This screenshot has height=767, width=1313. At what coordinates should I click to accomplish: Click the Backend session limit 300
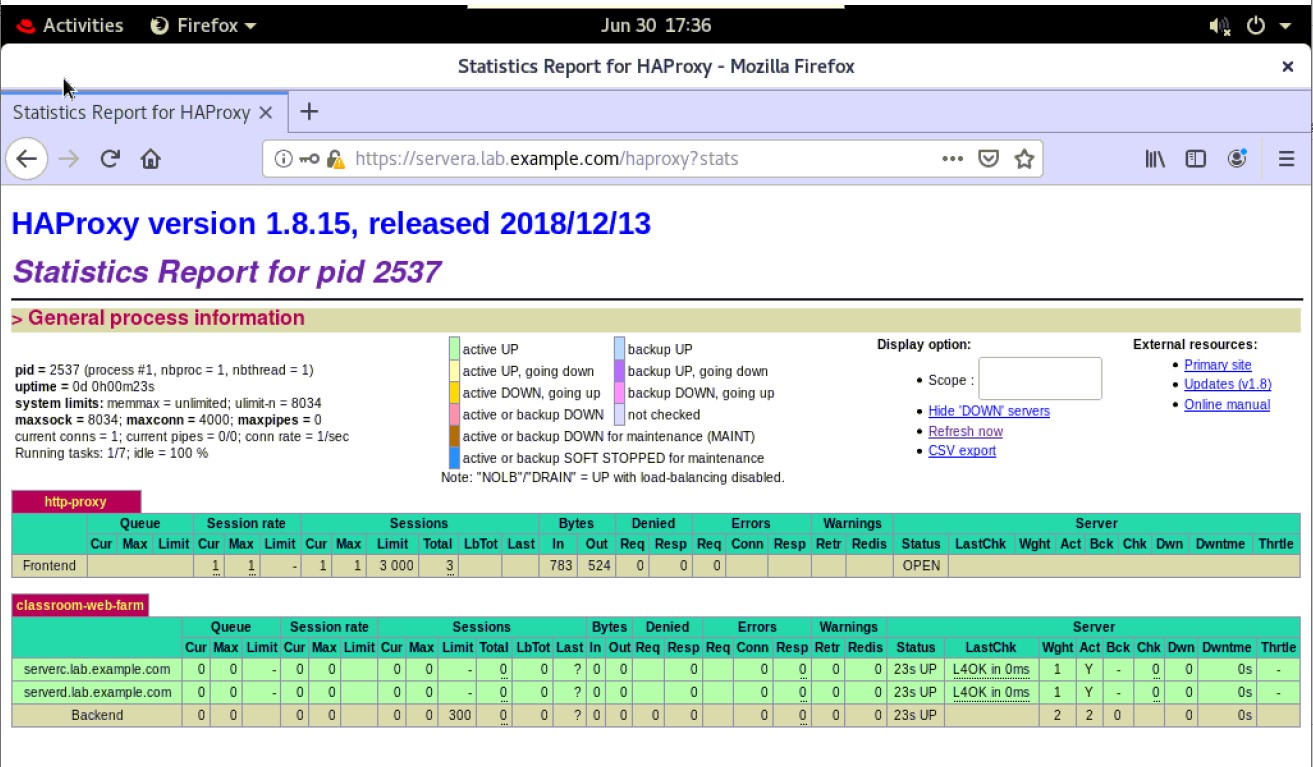460,715
